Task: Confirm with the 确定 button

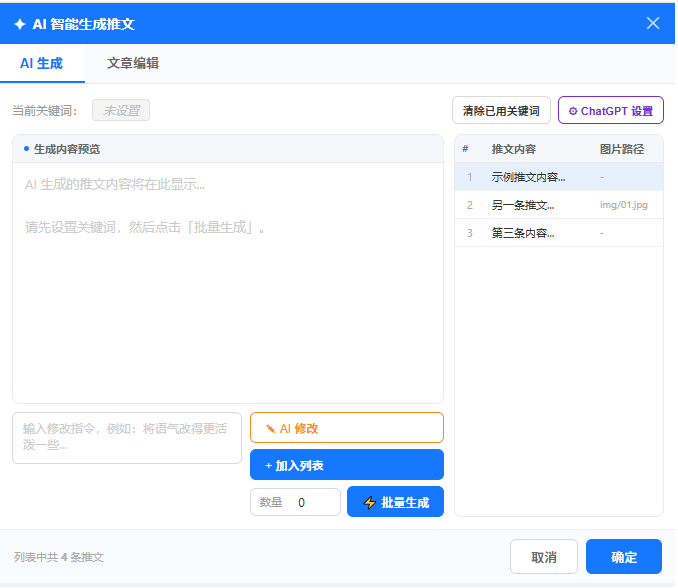Action: 624,557
